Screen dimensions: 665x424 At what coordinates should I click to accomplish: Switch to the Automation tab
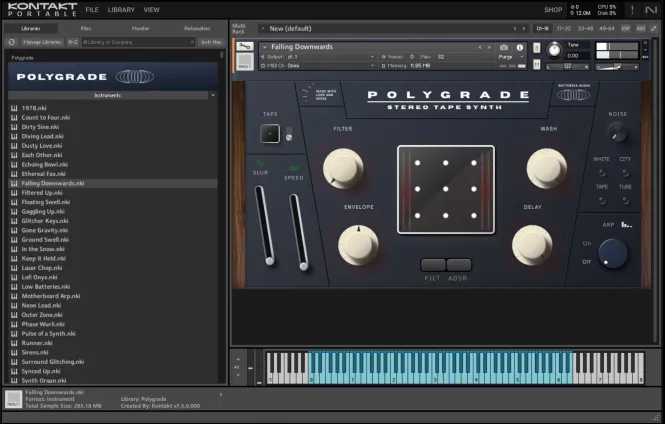click(197, 28)
